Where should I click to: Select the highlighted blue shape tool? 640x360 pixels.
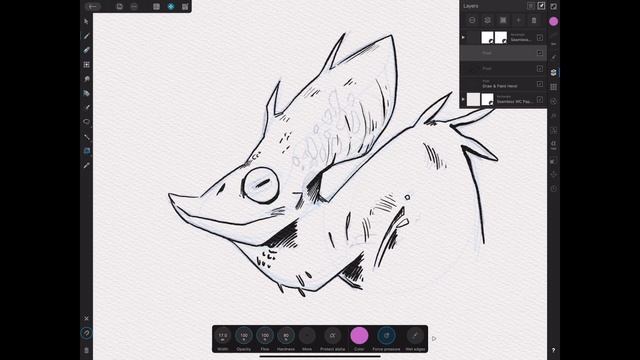(x=86, y=151)
